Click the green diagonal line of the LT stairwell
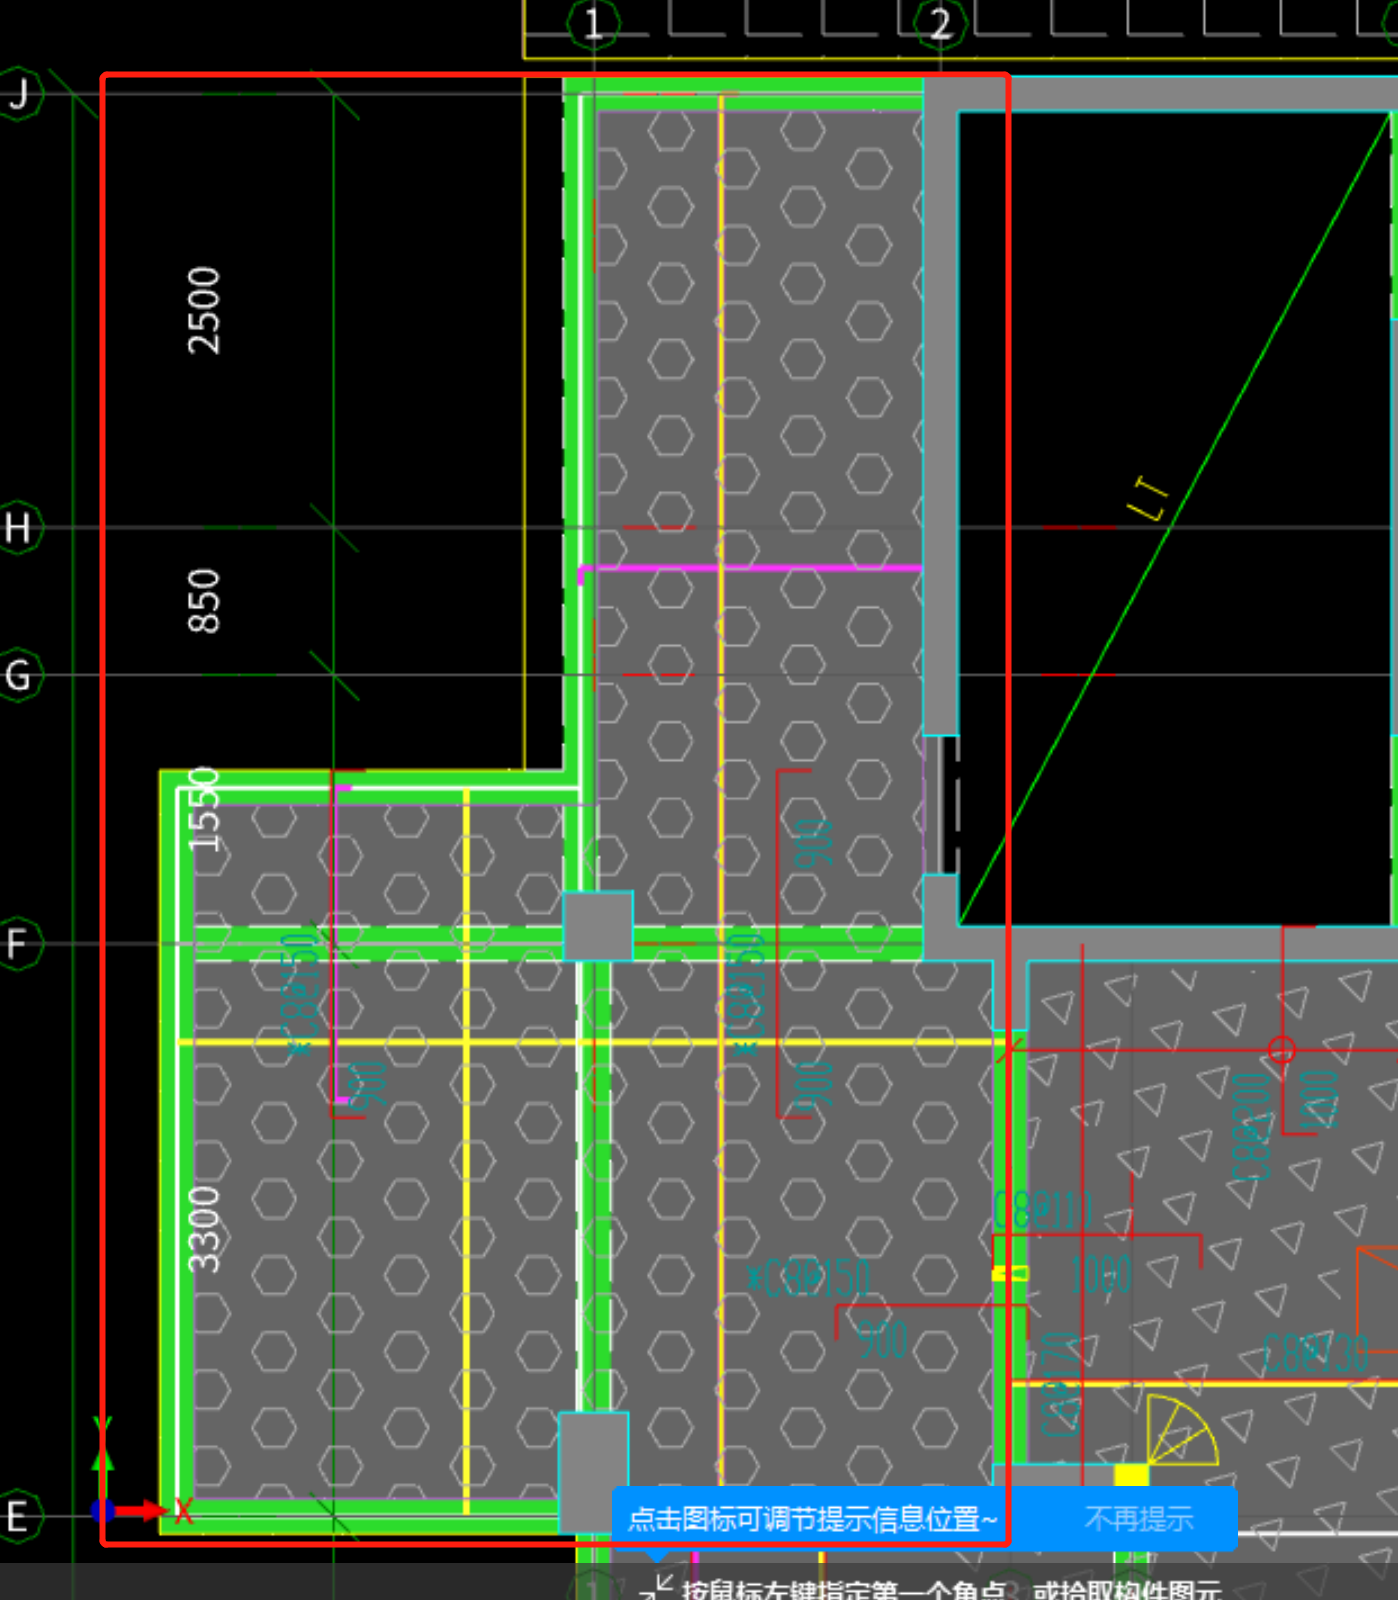 tap(1175, 518)
